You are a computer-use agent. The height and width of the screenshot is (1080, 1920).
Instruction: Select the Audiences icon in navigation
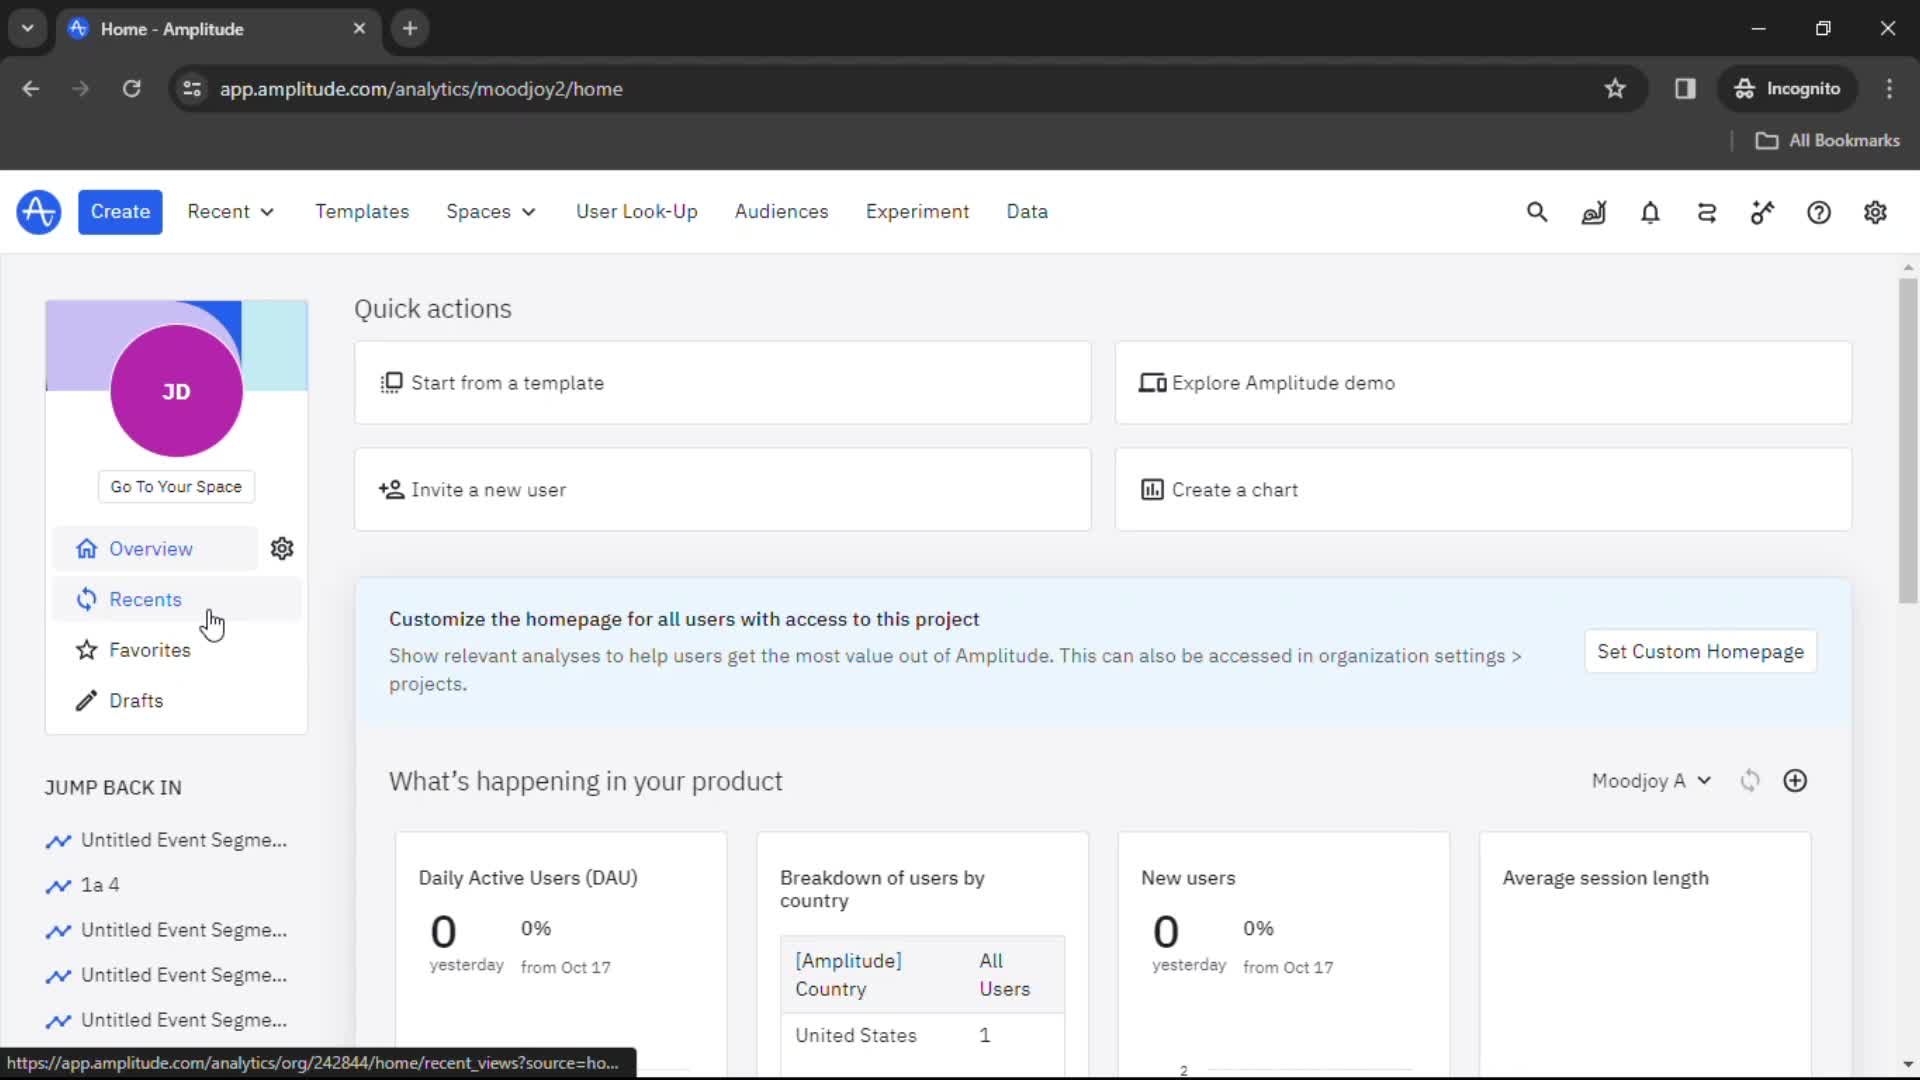[x=781, y=211]
